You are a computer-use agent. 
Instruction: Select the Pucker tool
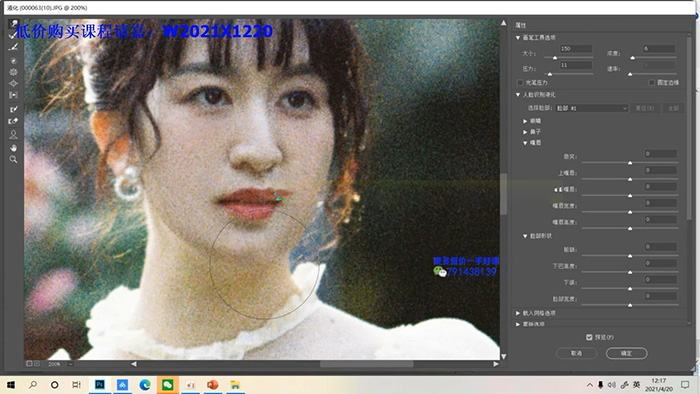[x=13, y=72]
